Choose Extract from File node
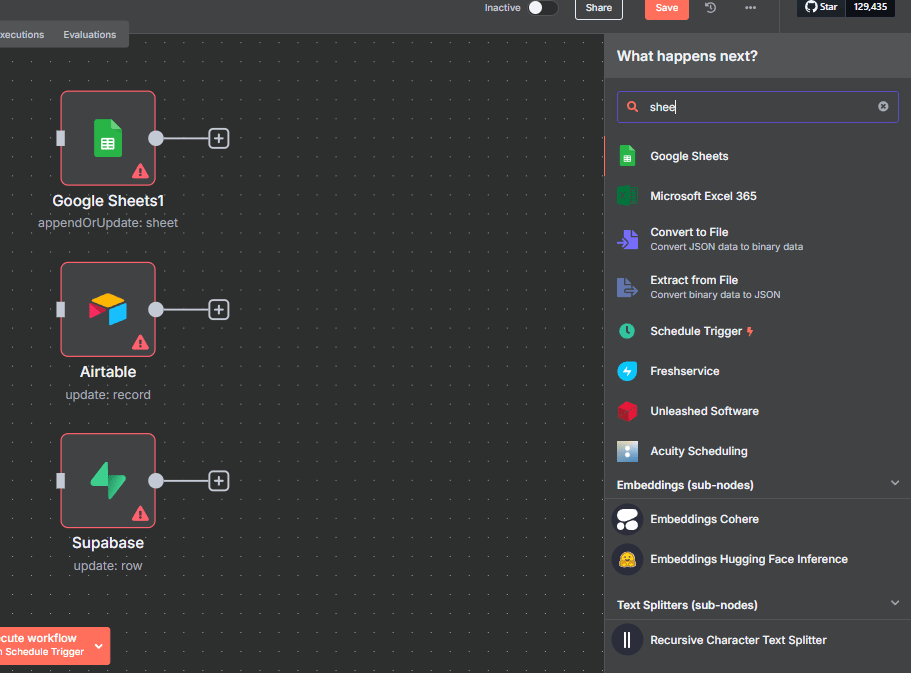This screenshot has width=911, height=673. [758, 287]
